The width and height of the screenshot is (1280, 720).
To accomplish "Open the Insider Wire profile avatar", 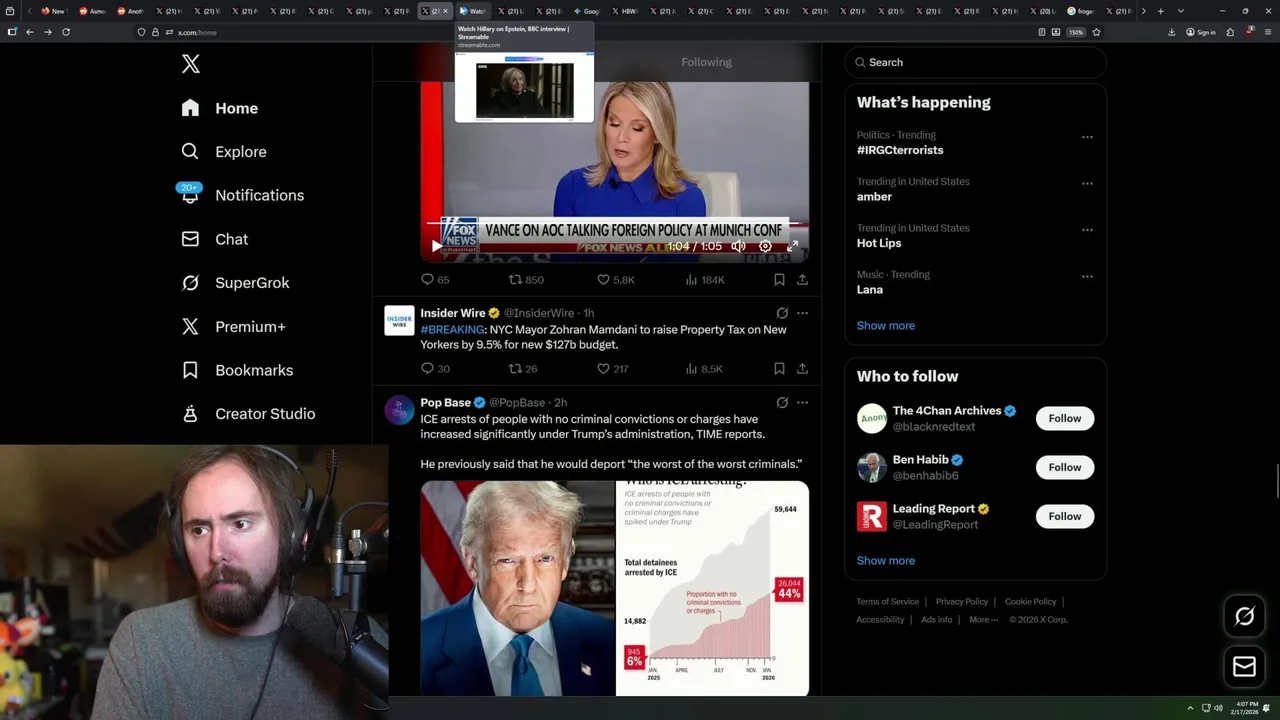I will point(399,320).
